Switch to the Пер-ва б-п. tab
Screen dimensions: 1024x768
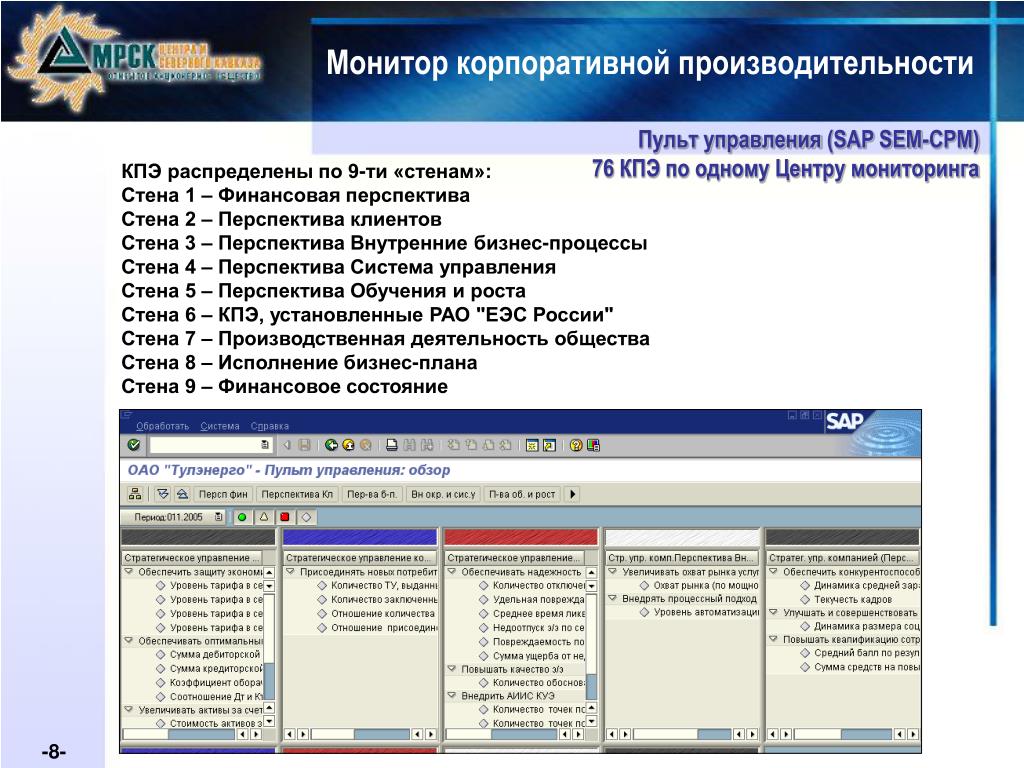tap(372, 494)
